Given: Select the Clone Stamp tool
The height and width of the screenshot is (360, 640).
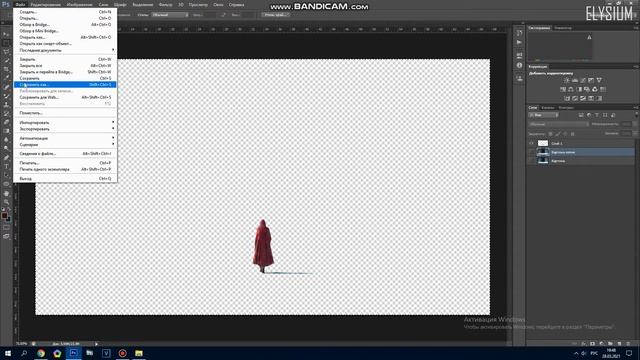Looking at the screenshot, I should pyautogui.click(x=6, y=105).
